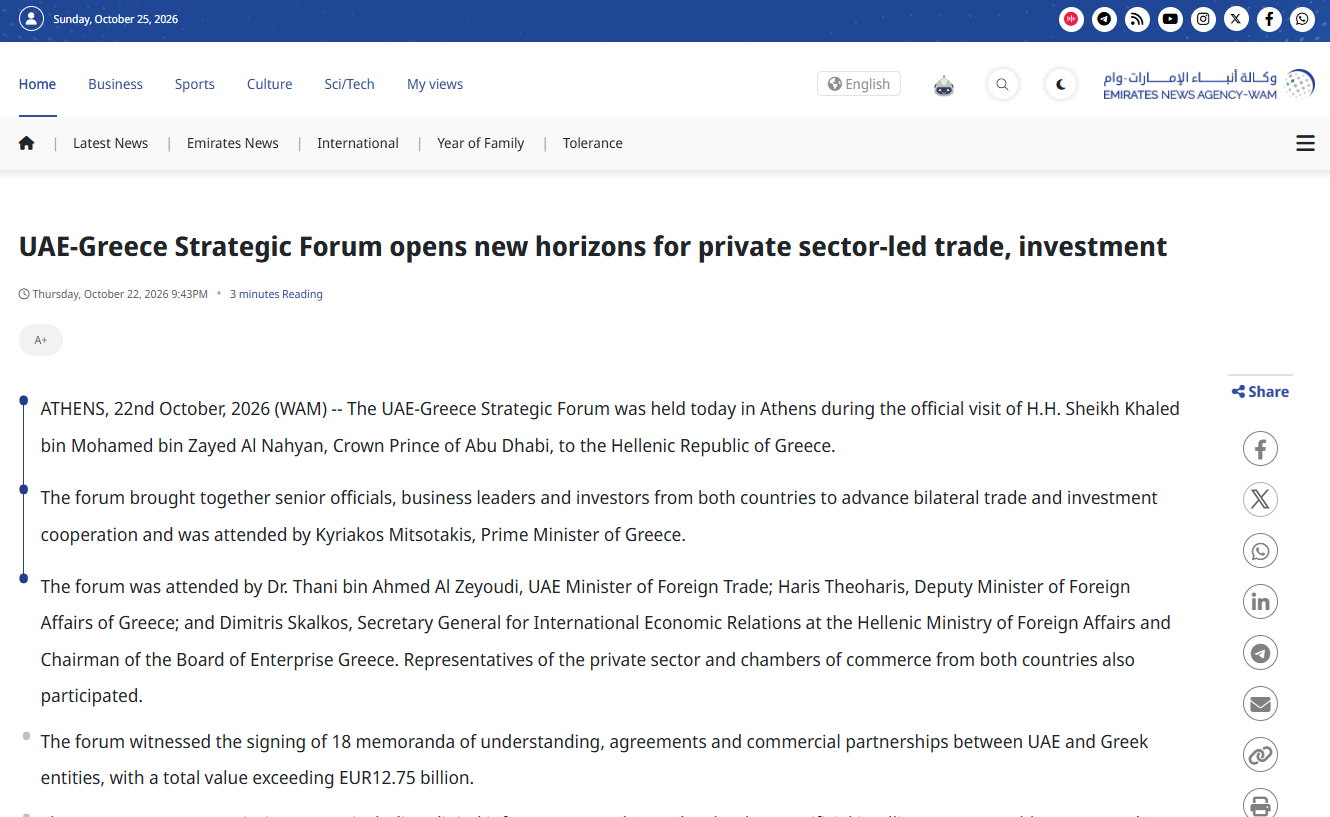Open the search magnifier icon

[1003, 85]
